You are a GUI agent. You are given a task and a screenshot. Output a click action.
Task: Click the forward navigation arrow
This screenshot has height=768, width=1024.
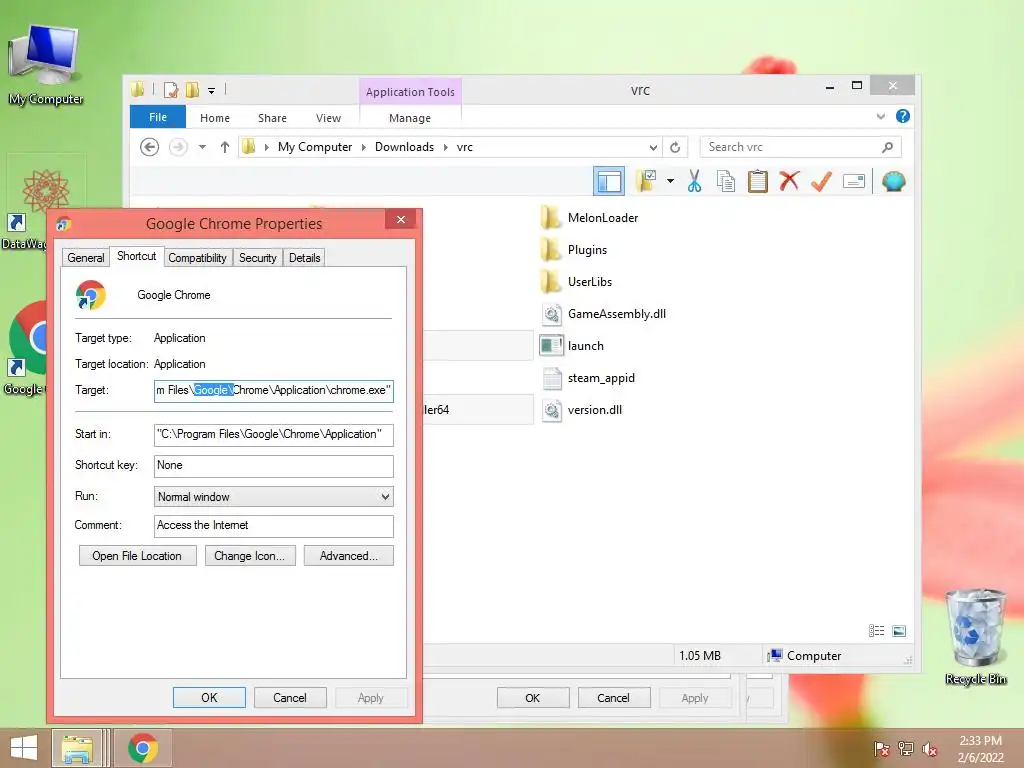pyautogui.click(x=178, y=147)
